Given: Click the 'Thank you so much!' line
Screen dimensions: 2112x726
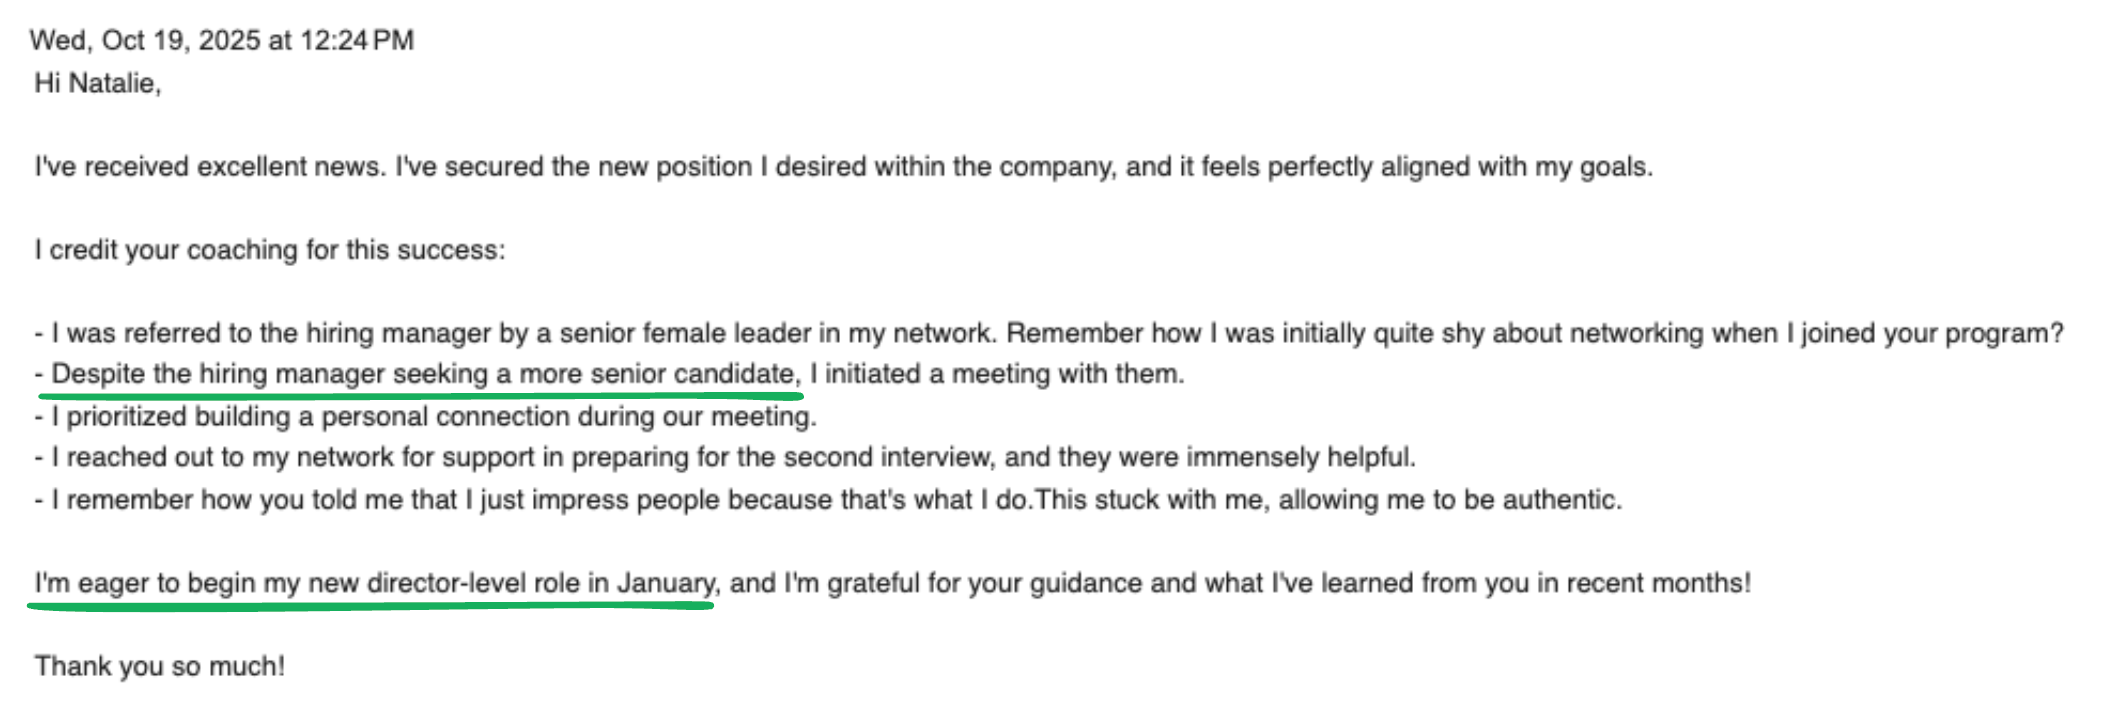Looking at the screenshot, I should 160,667.
